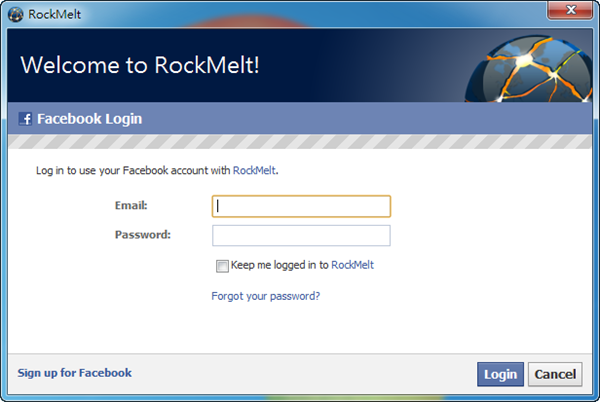This screenshot has width=600, height=402.
Task: Cancel the Facebook login dialog
Action: click(x=555, y=375)
